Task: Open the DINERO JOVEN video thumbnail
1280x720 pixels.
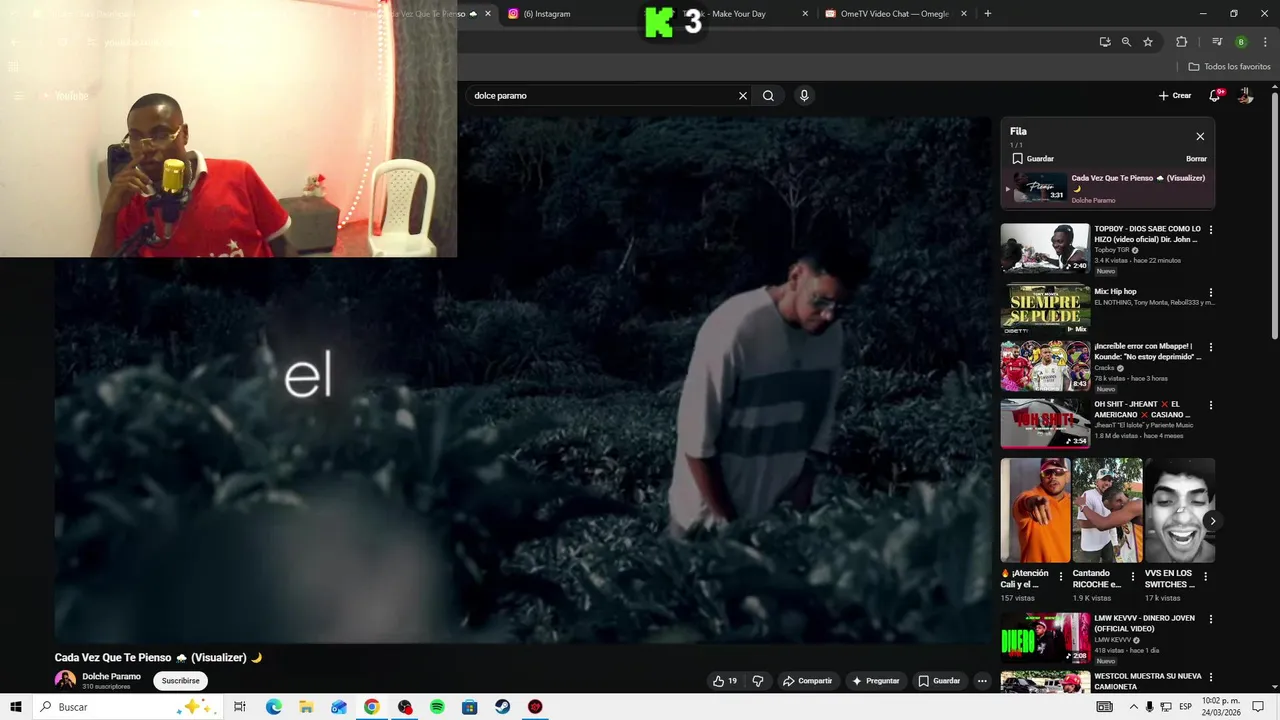Action: (1045, 638)
